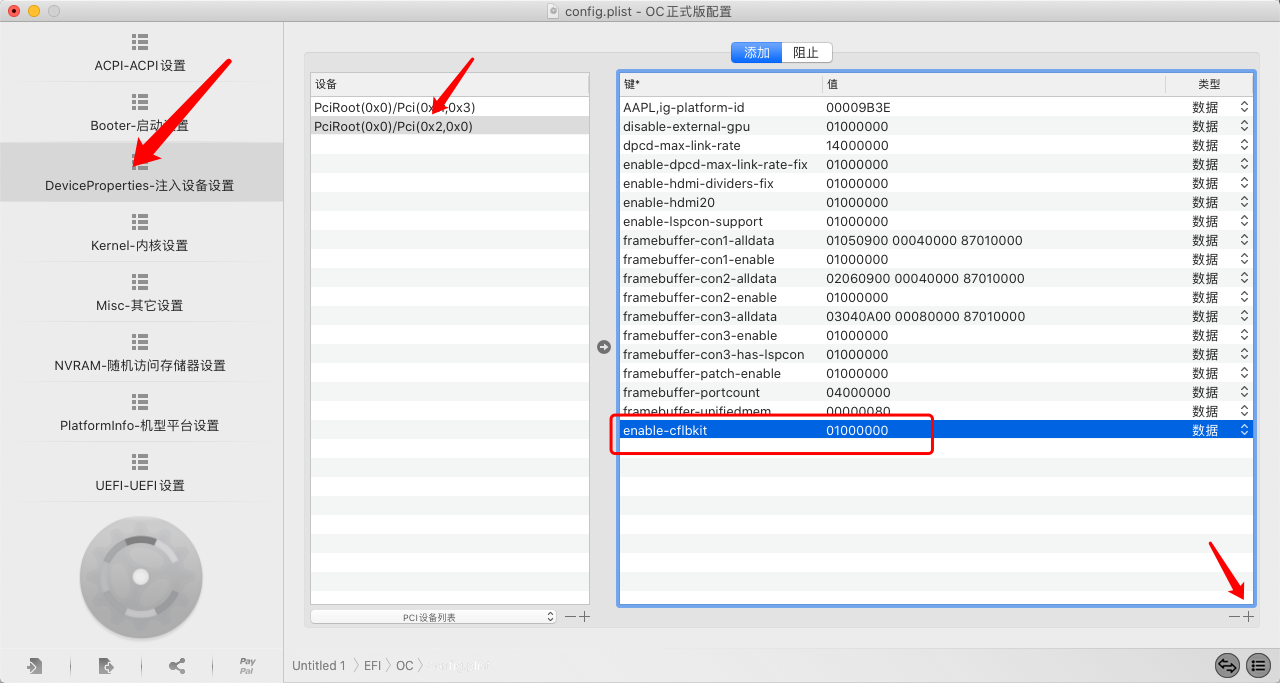Open Kernel-内核设置 section
Screen dimensions: 1280x683
tap(140, 233)
